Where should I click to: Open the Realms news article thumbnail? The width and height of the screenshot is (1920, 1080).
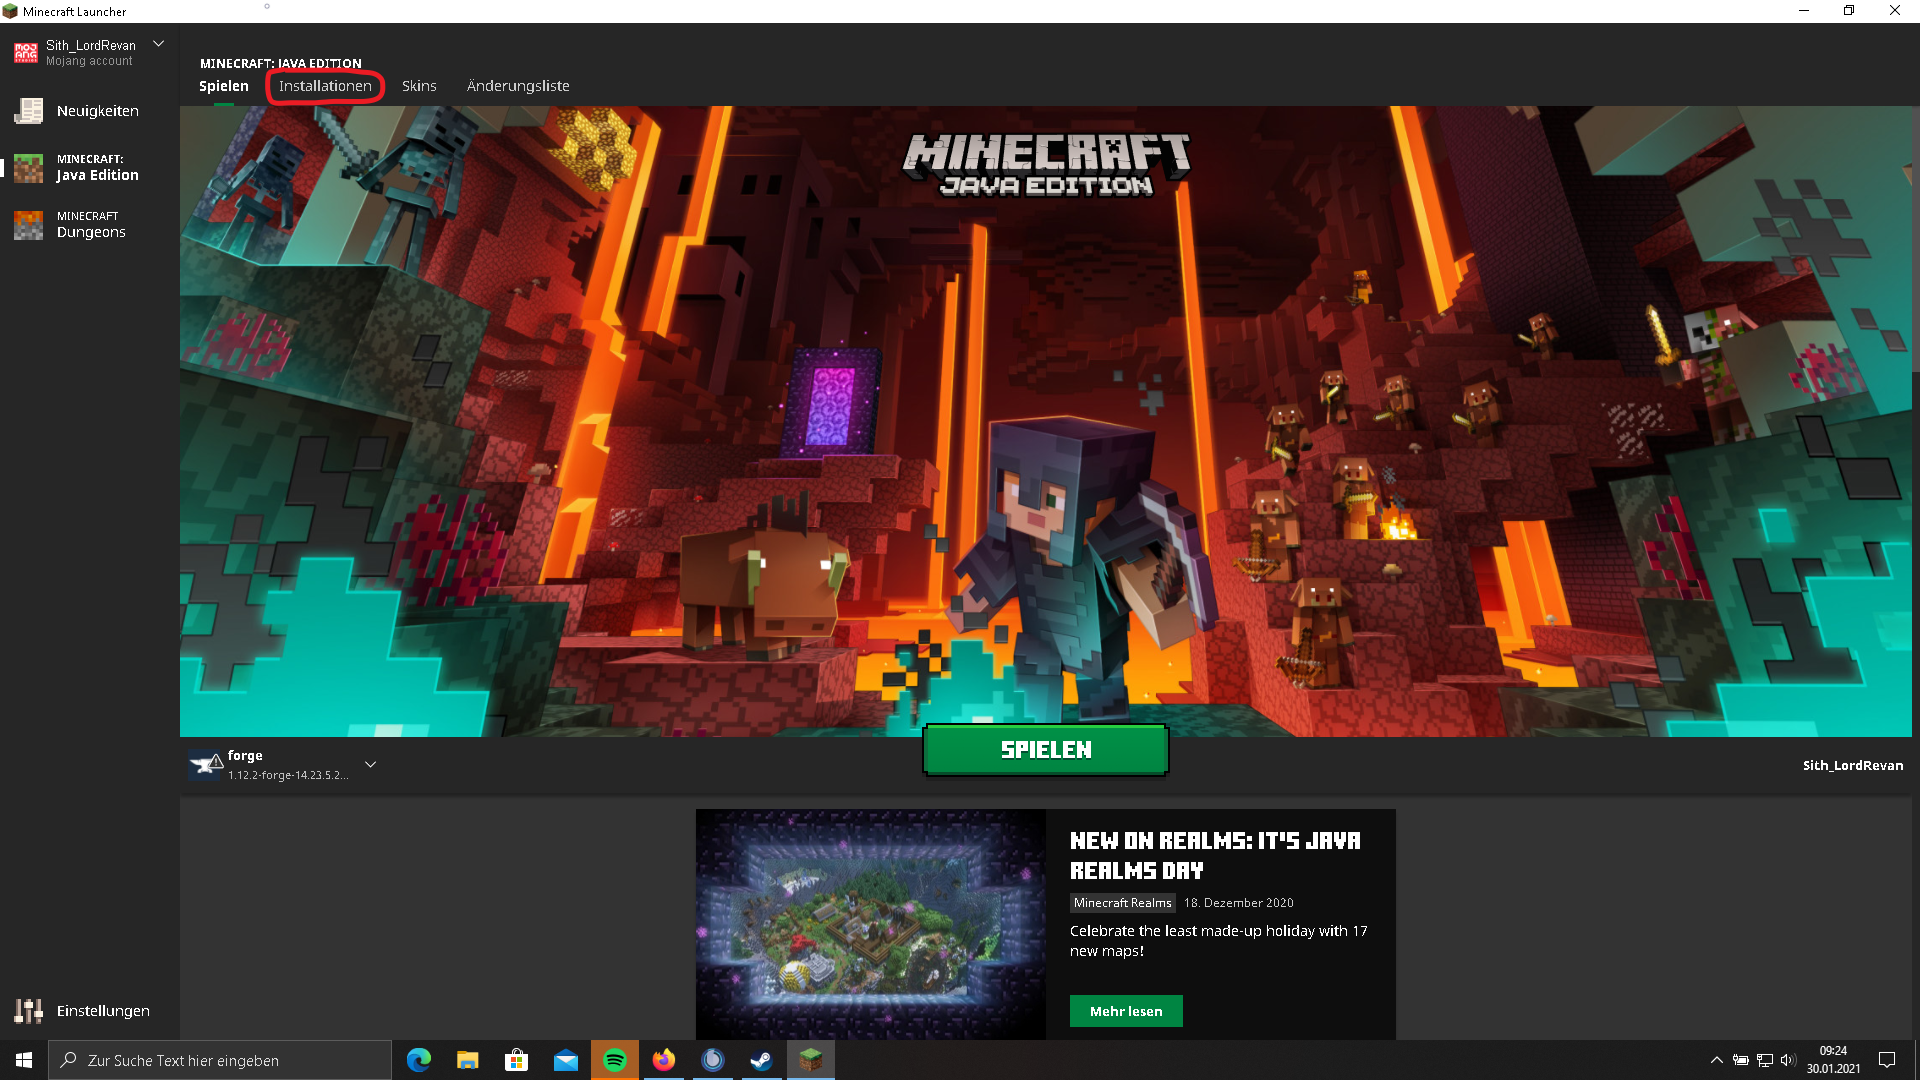(x=871, y=924)
